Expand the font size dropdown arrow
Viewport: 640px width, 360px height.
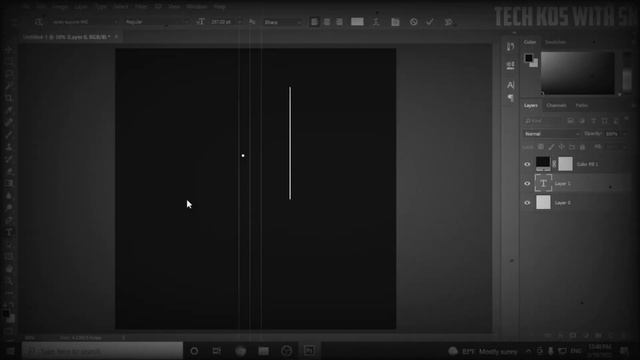click(x=240, y=22)
